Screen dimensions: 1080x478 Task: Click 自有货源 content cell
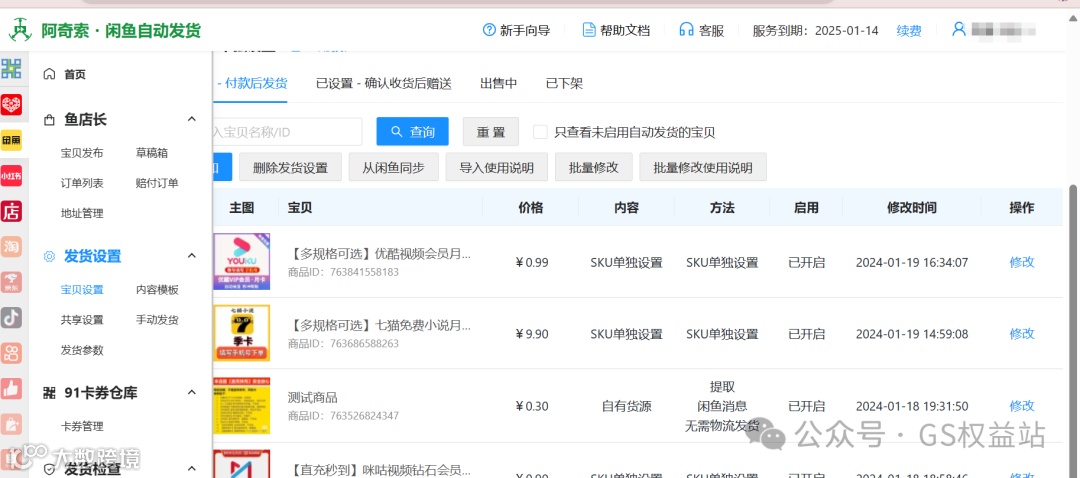point(626,406)
